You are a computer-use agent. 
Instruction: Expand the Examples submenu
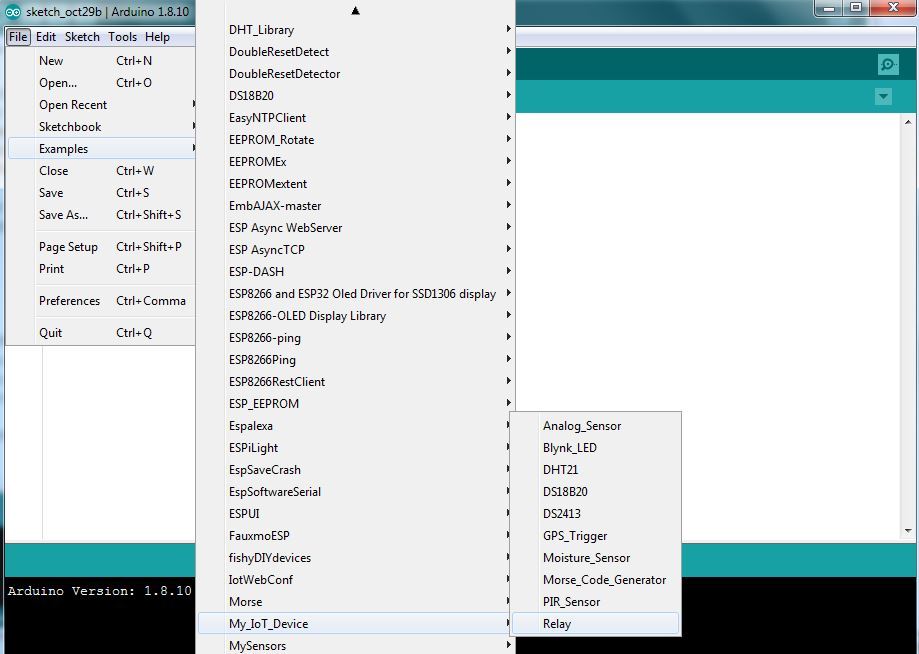pyautogui.click(x=101, y=149)
